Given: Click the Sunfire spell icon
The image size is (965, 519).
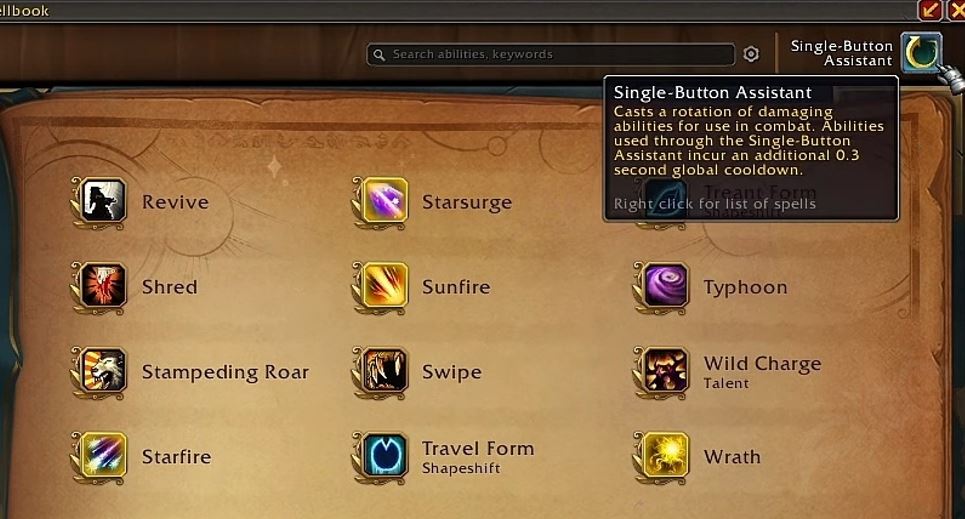Looking at the screenshot, I should (x=385, y=286).
